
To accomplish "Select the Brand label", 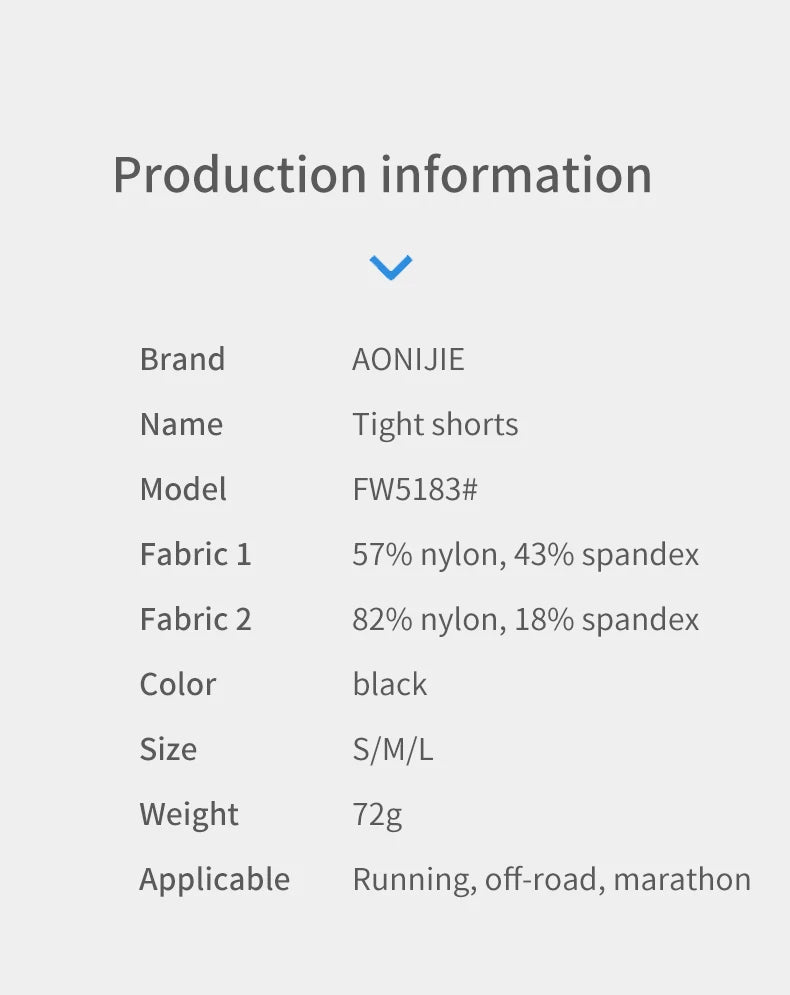I will pos(182,359).
